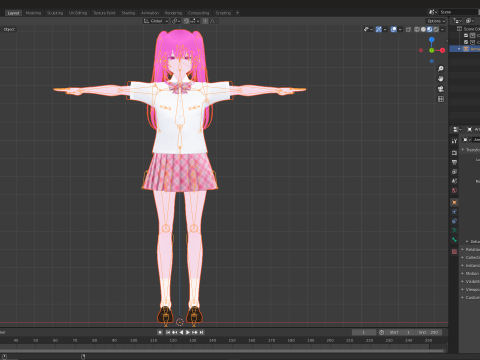Open the UV Editing workspace tab
Screen dimensions: 480x360
pos(78,13)
